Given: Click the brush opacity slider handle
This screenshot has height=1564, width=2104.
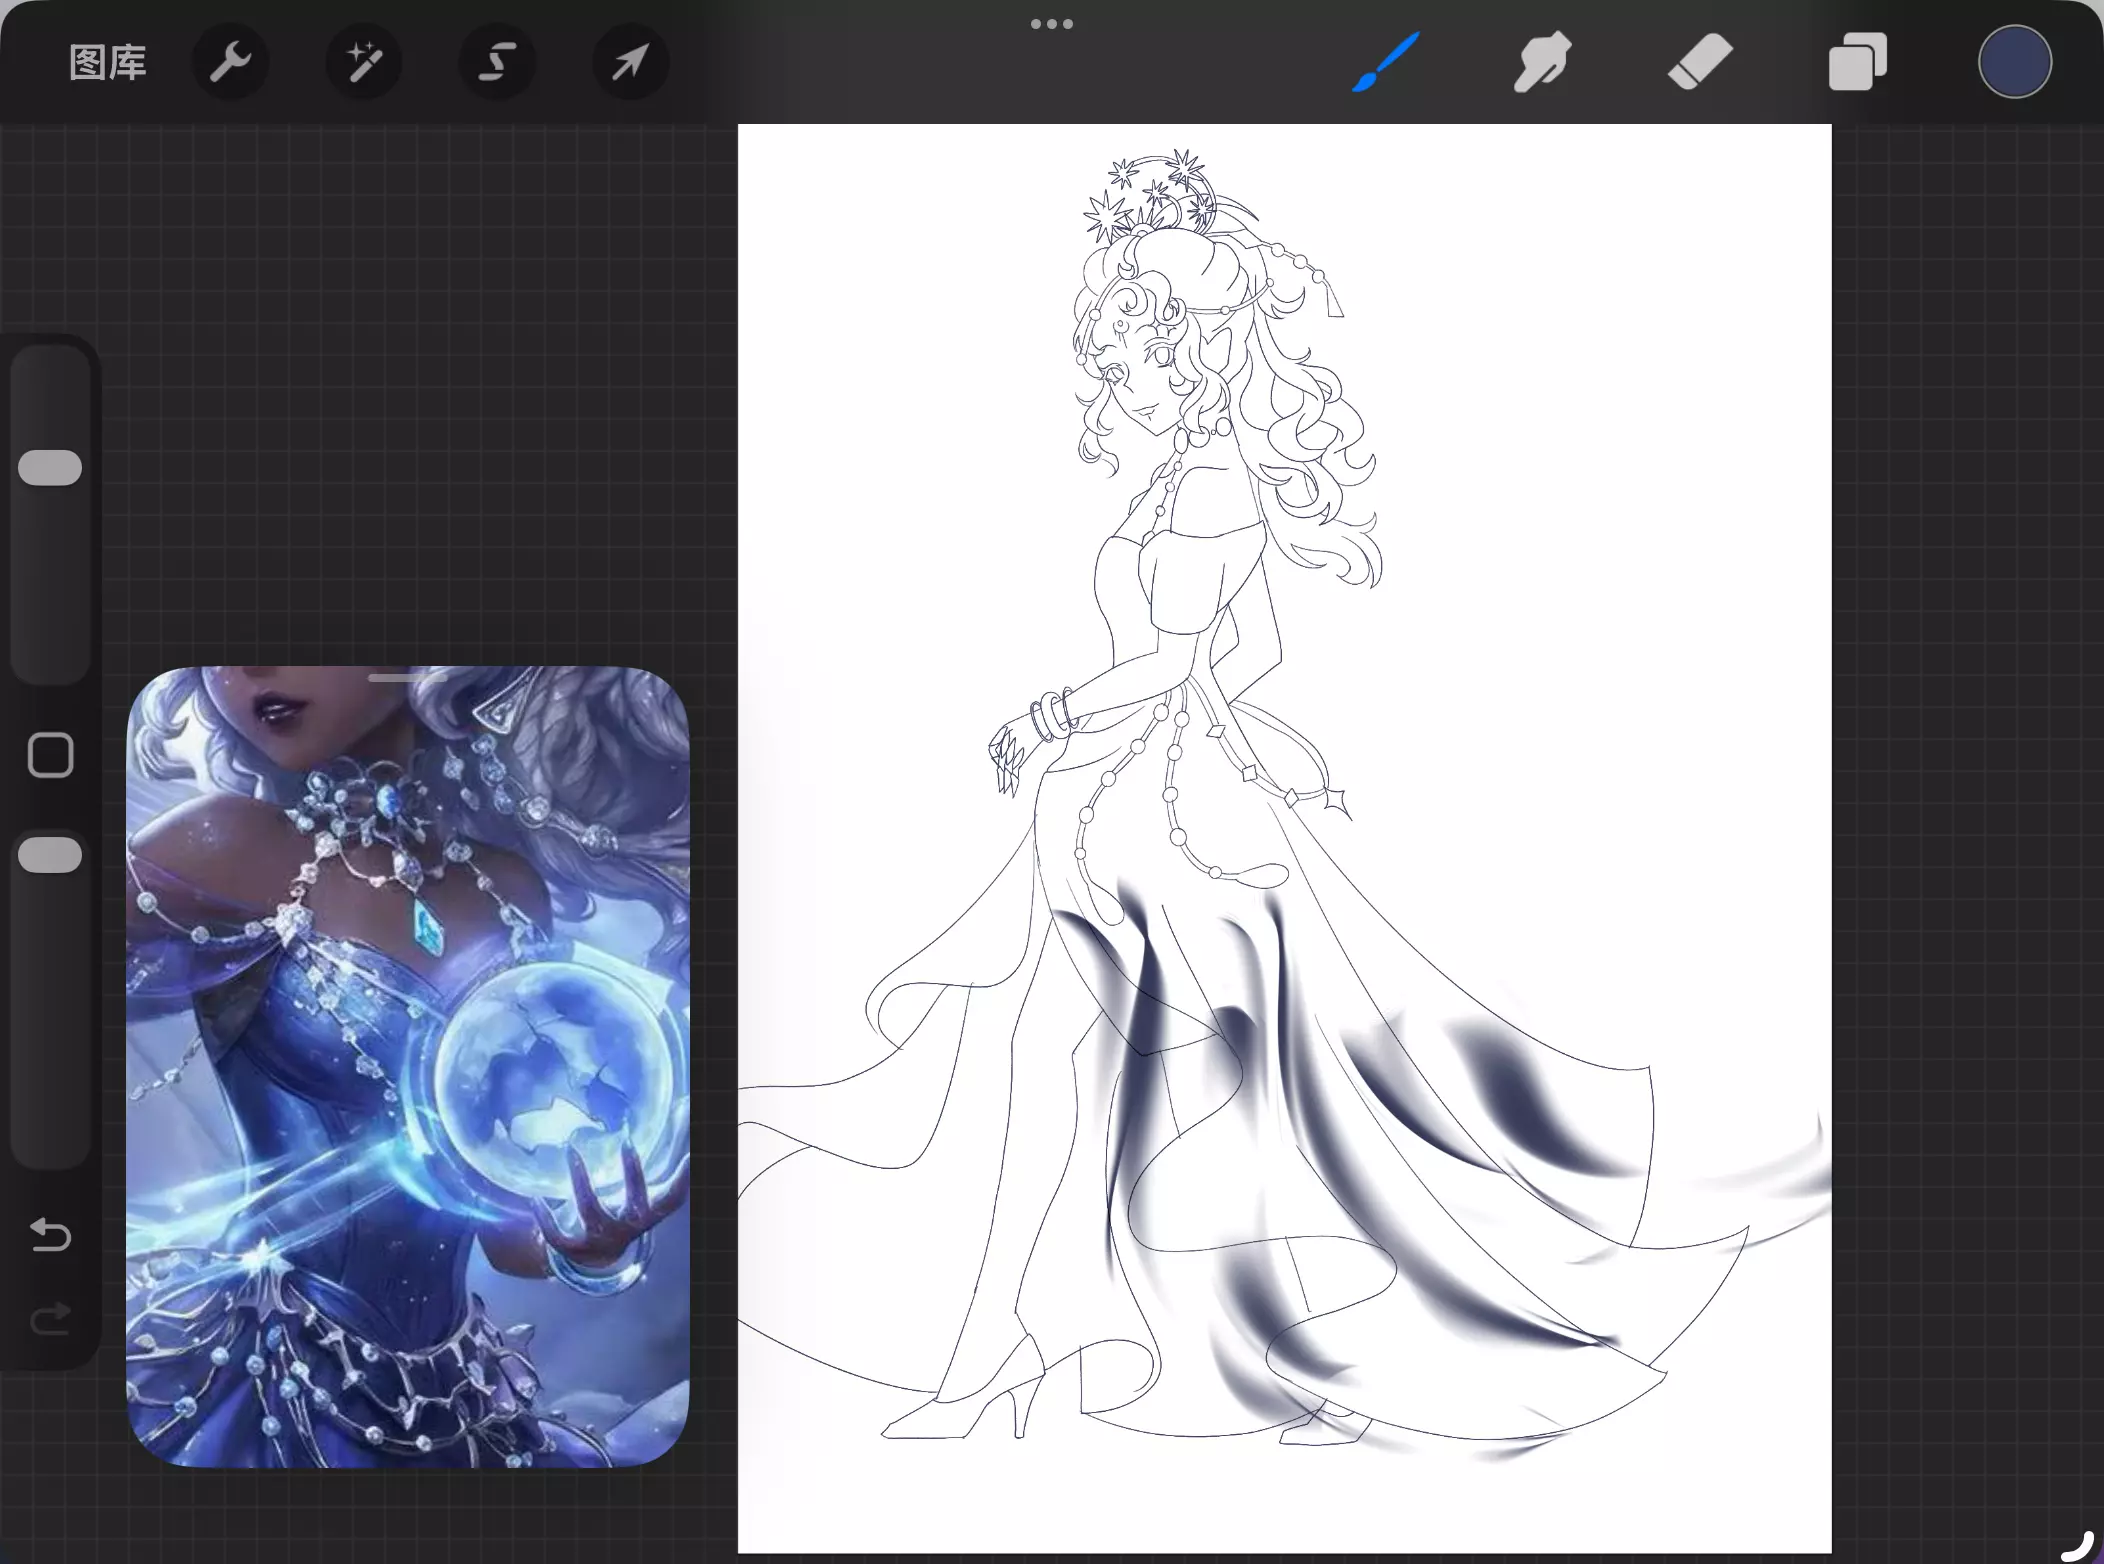Looking at the screenshot, I should click(50, 856).
